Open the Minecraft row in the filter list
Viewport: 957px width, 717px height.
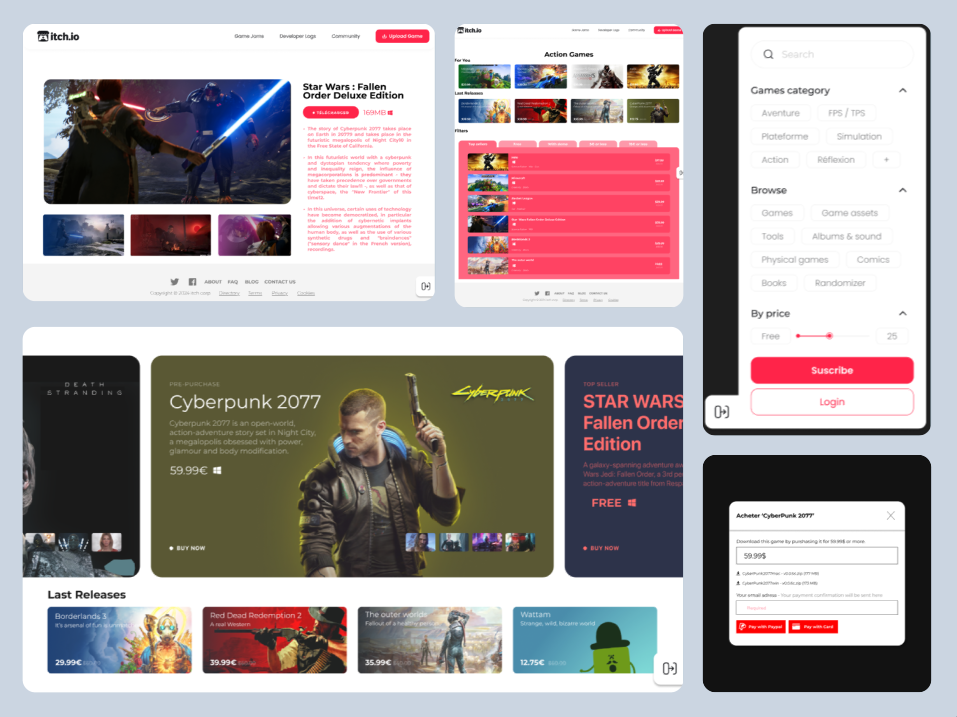pos(568,182)
